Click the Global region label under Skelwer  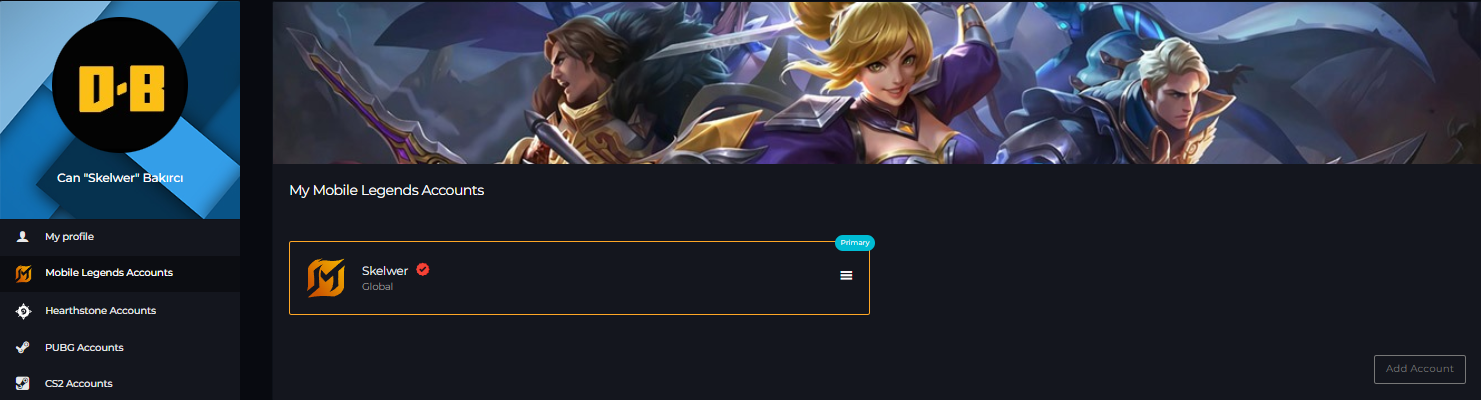click(x=377, y=287)
